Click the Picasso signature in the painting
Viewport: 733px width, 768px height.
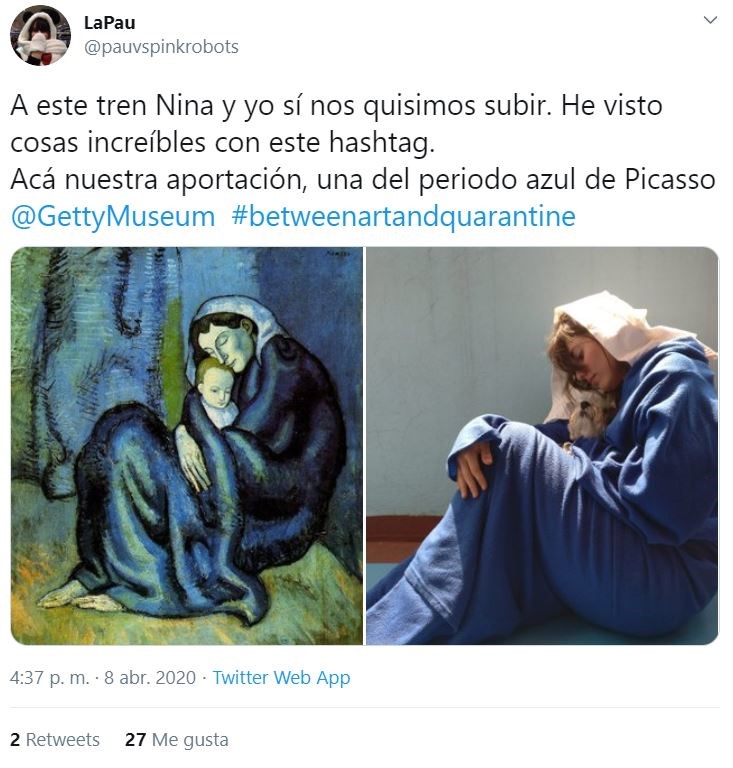337,254
